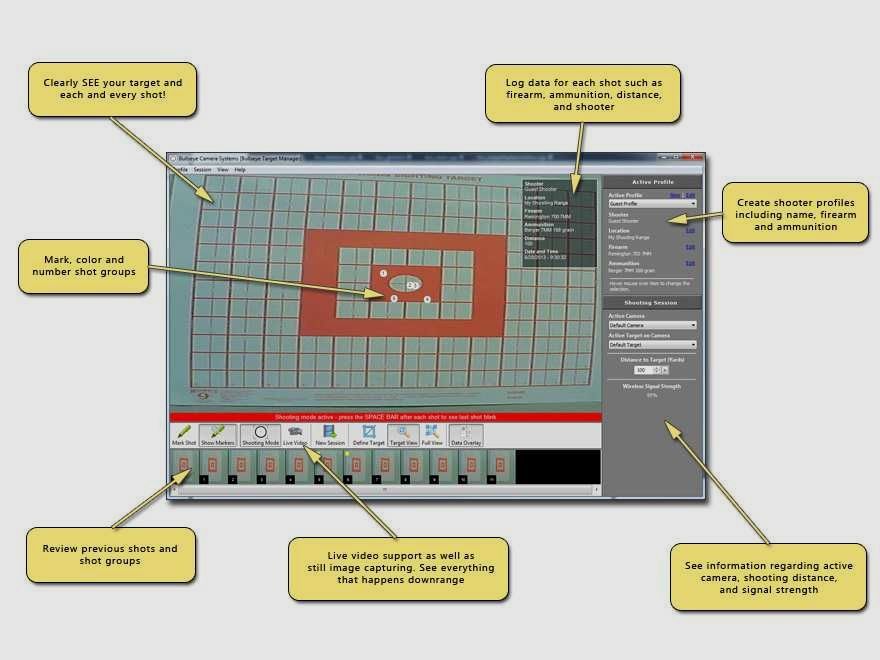This screenshot has width=880, height=660.
Task: Click the button right of the distance spinner
Action: pyautogui.click(x=665, y=370)
